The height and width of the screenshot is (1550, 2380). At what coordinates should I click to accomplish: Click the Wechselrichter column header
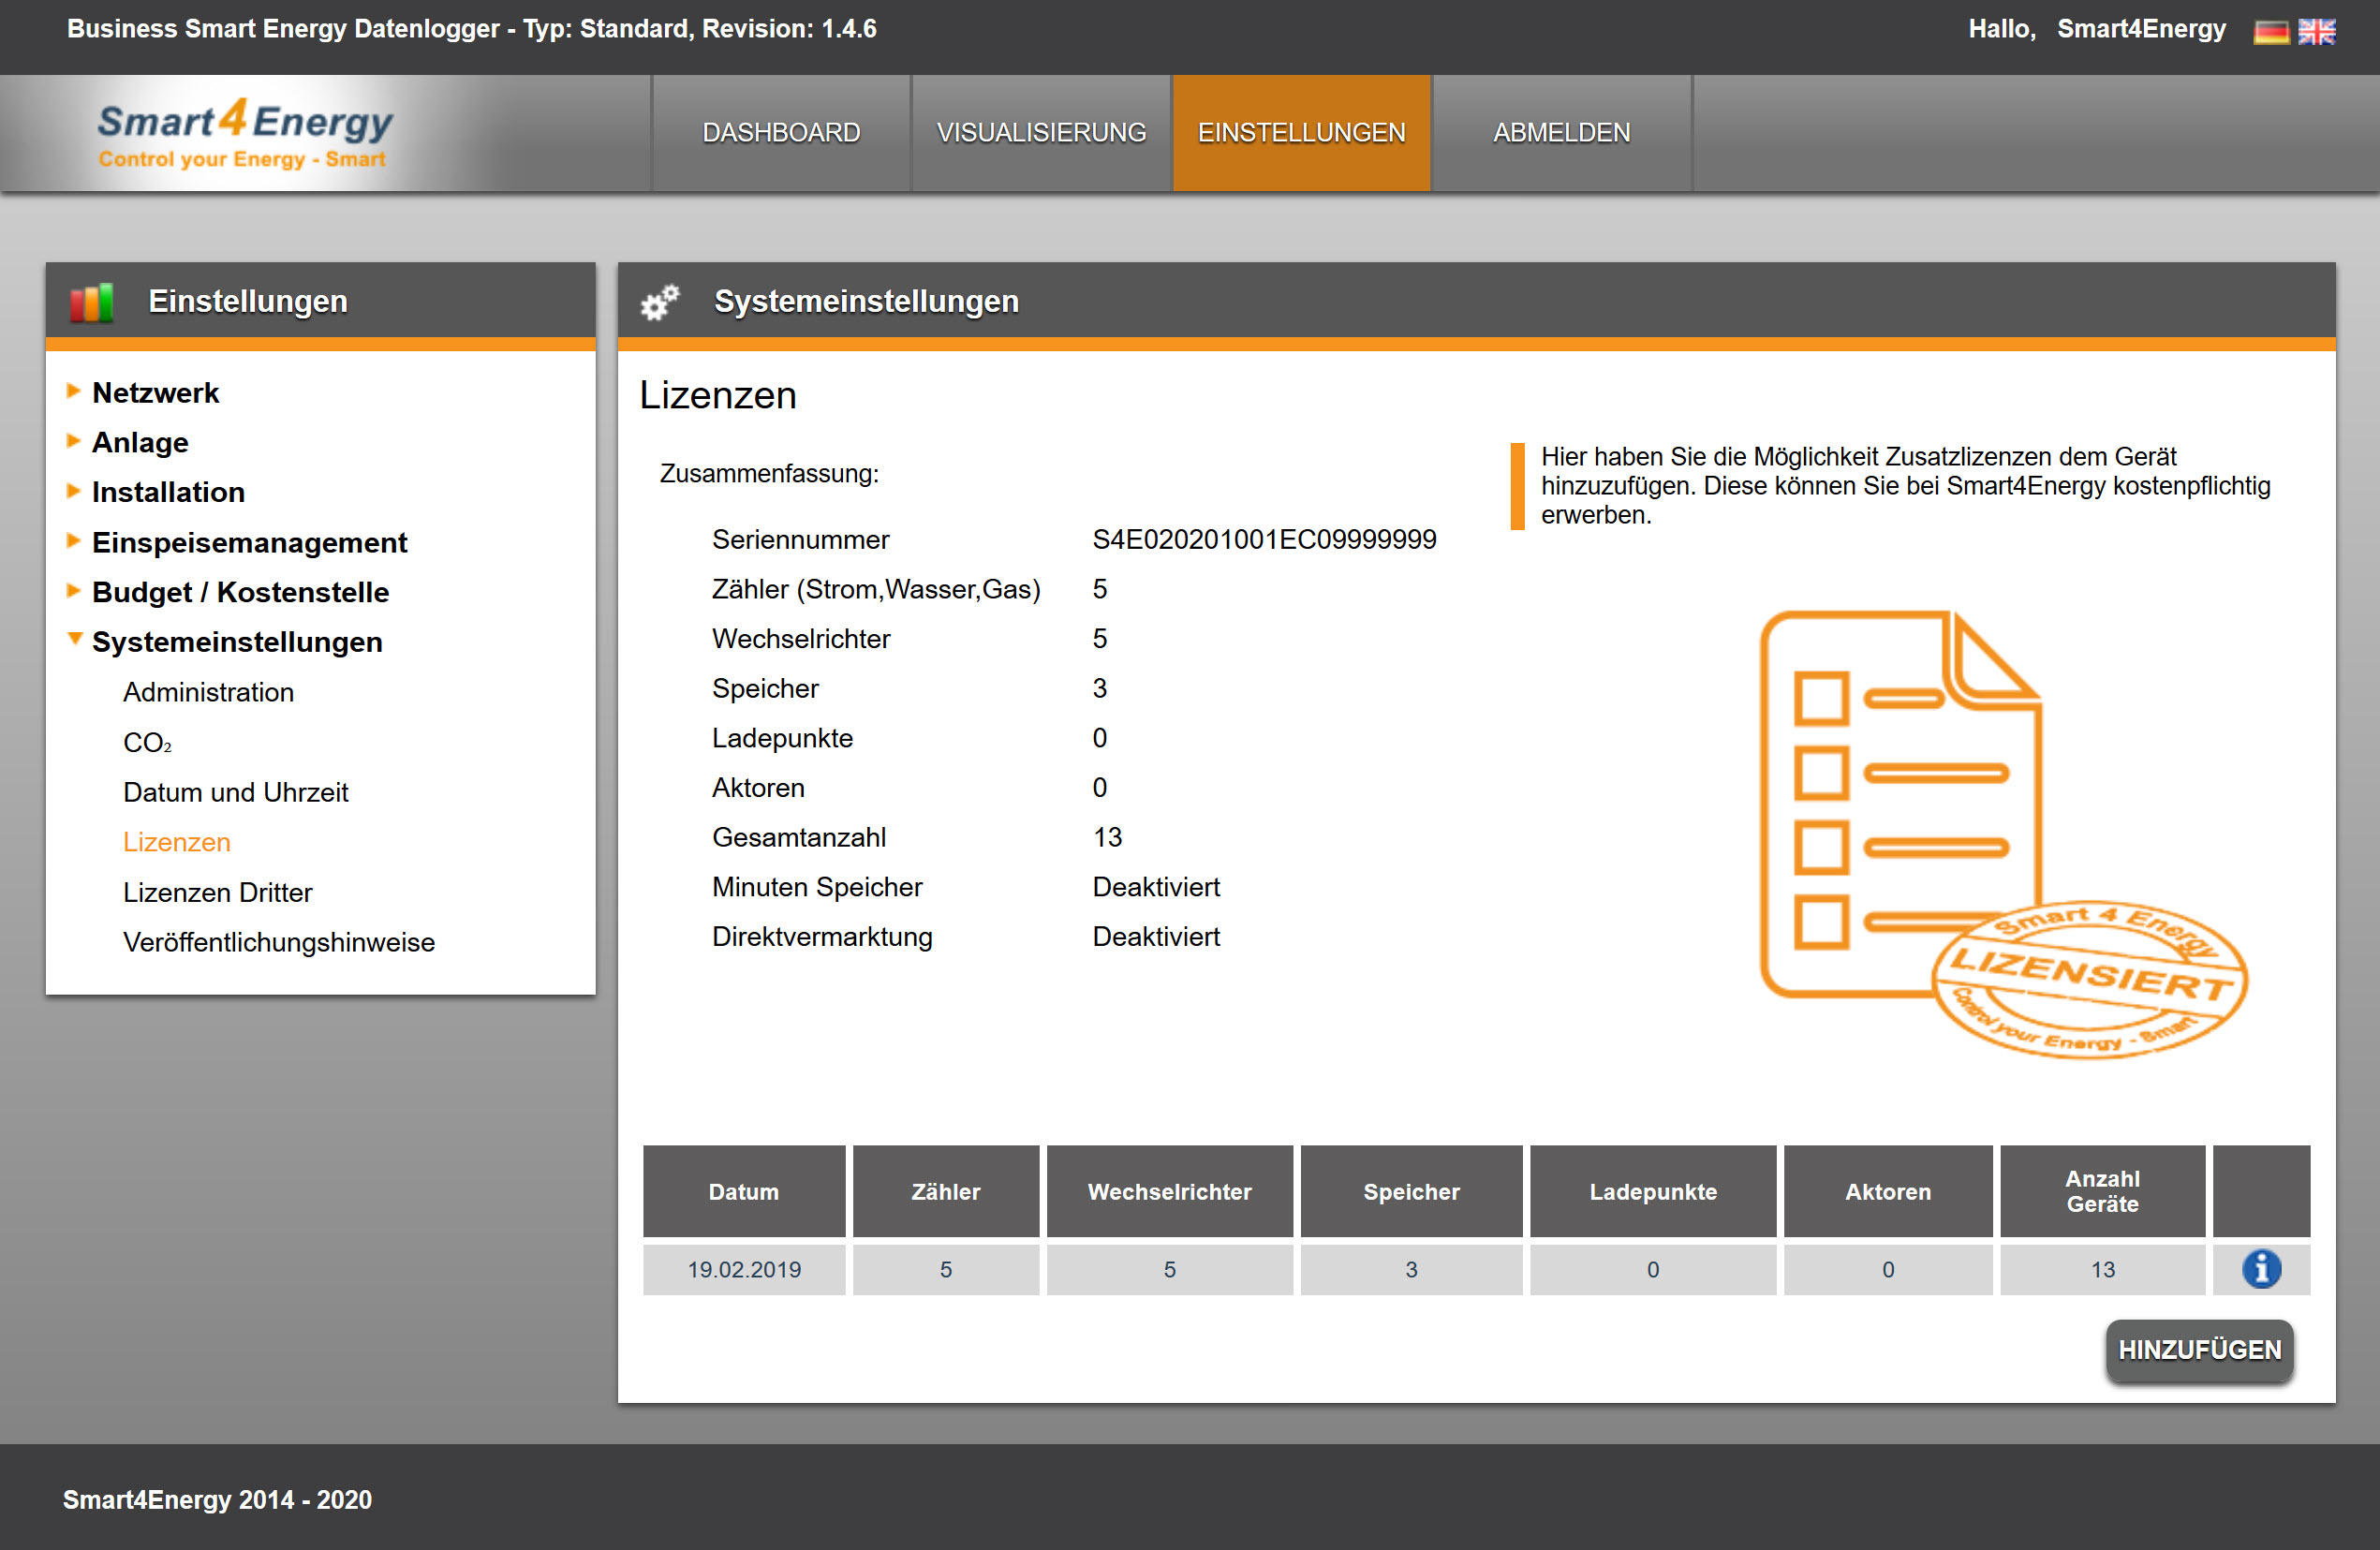[1169, 1191]
